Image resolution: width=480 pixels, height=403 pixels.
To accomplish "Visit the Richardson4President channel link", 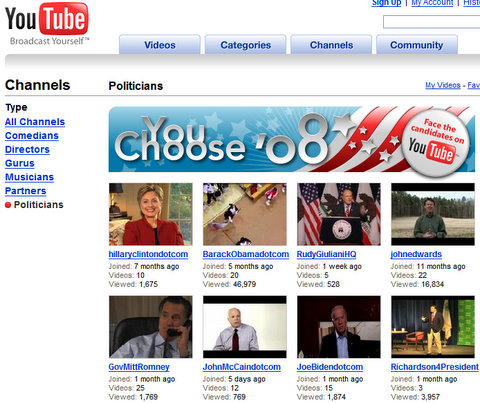I will coord(435,367).
